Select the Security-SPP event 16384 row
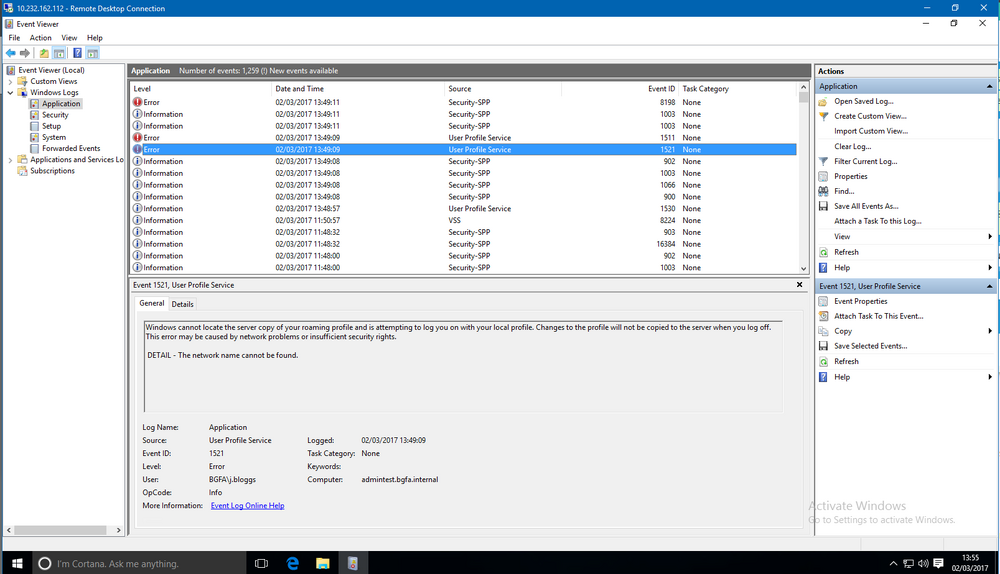 click(464, 244)
